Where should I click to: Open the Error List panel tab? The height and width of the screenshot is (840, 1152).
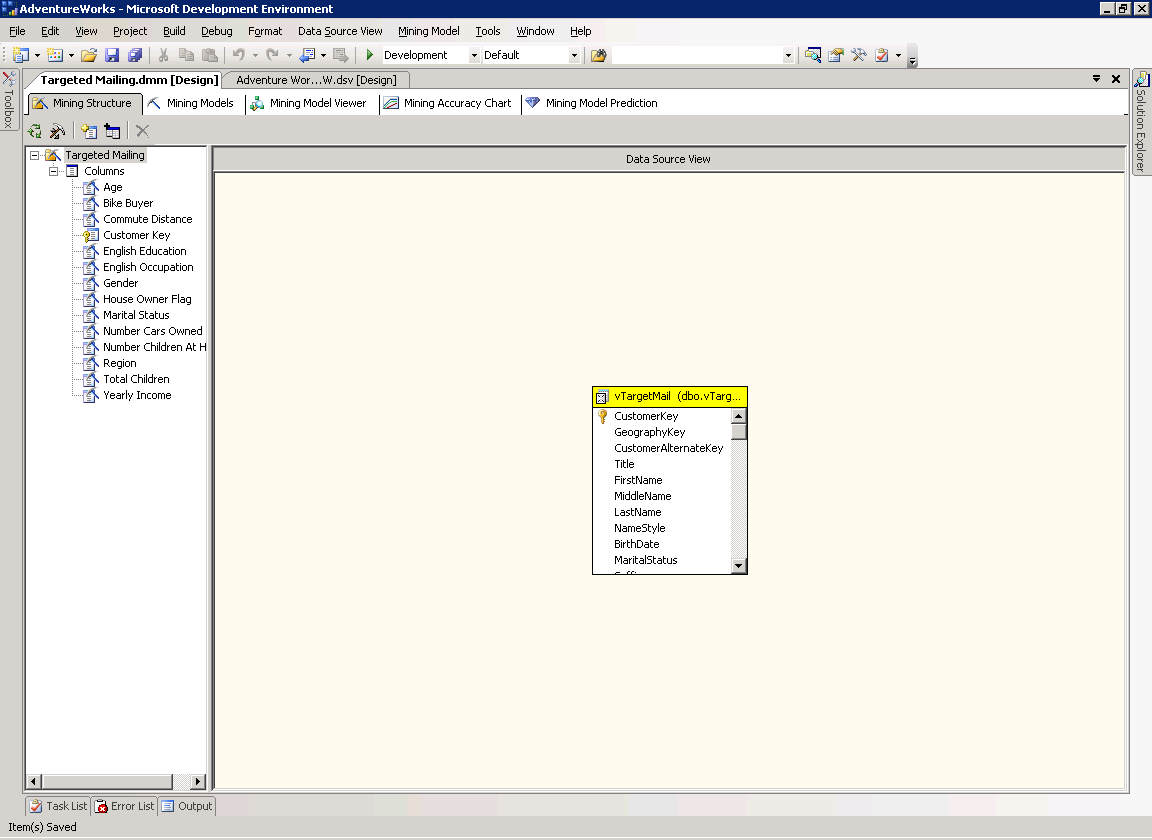pos(125,806)
